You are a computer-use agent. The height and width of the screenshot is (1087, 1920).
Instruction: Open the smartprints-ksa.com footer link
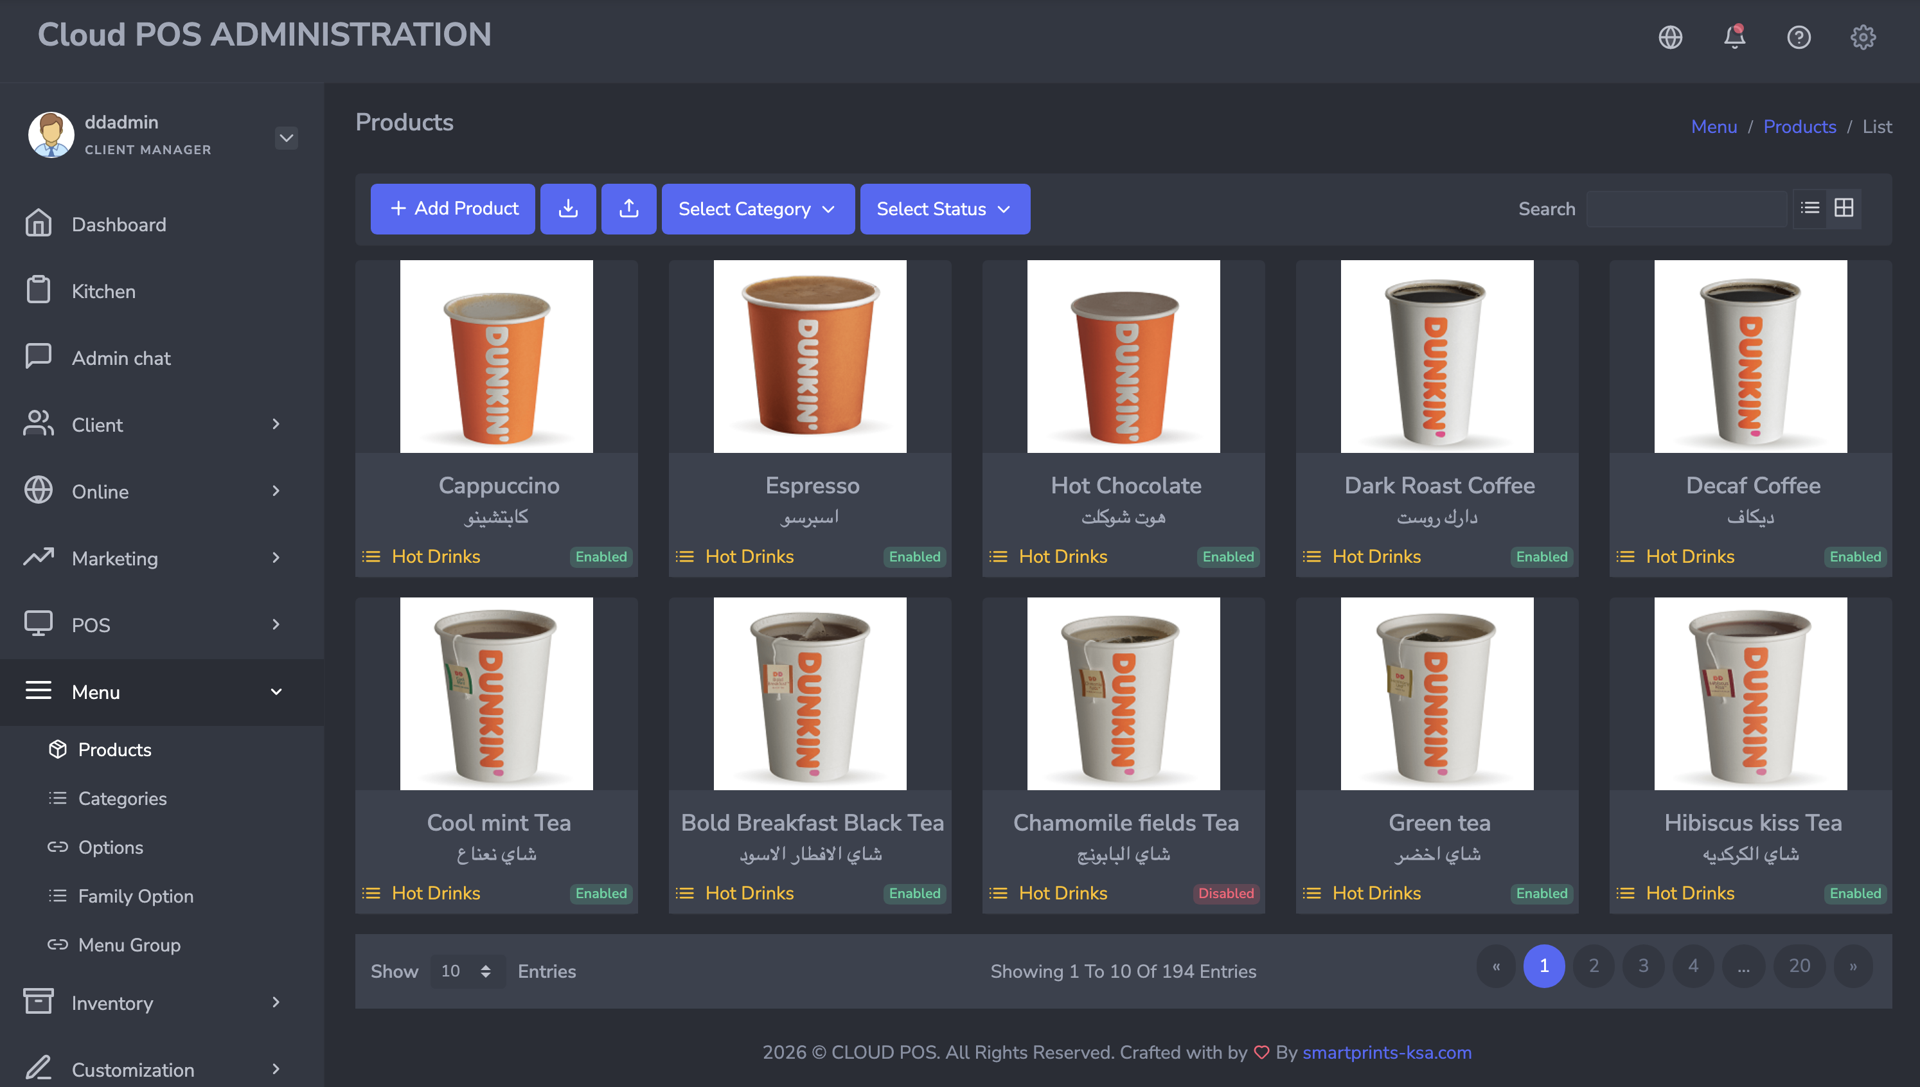(x=1387, y=1052)
